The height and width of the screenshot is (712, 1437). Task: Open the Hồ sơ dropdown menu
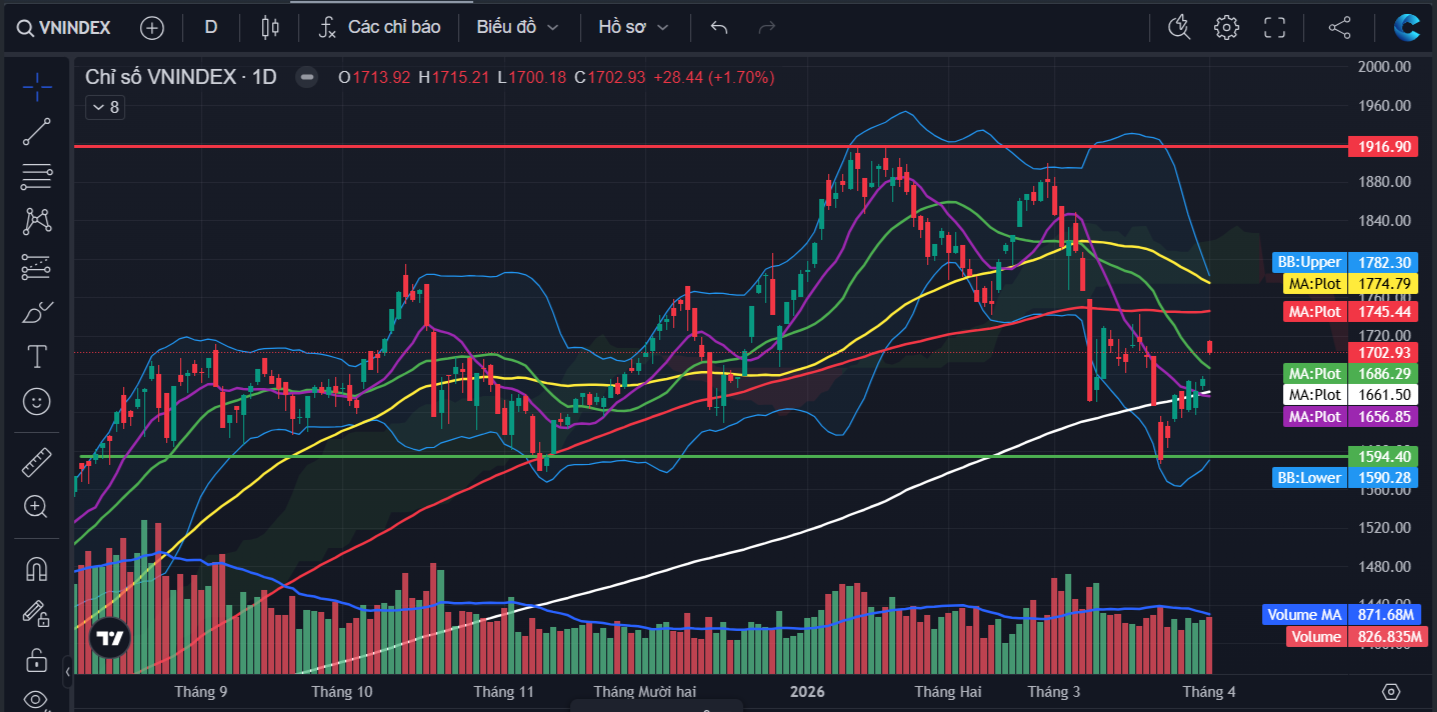coord(633,27)
